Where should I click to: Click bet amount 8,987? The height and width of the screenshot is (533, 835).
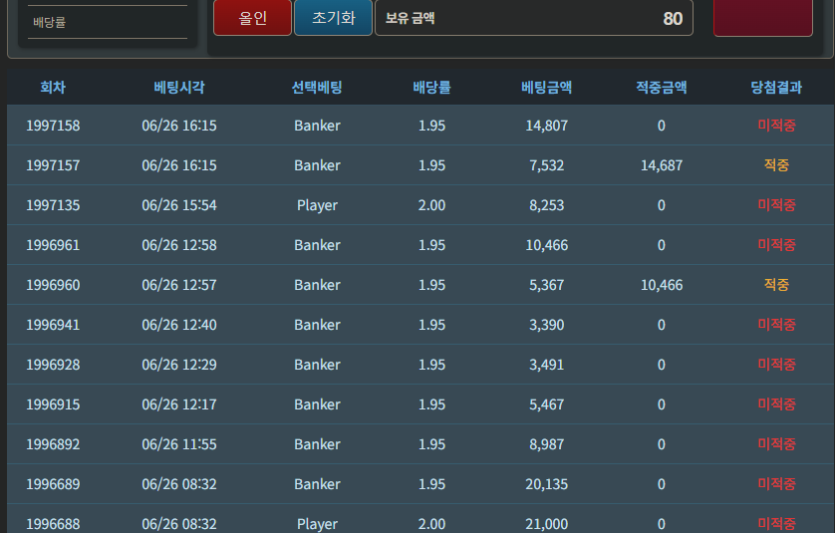click(x=546, y=445)
